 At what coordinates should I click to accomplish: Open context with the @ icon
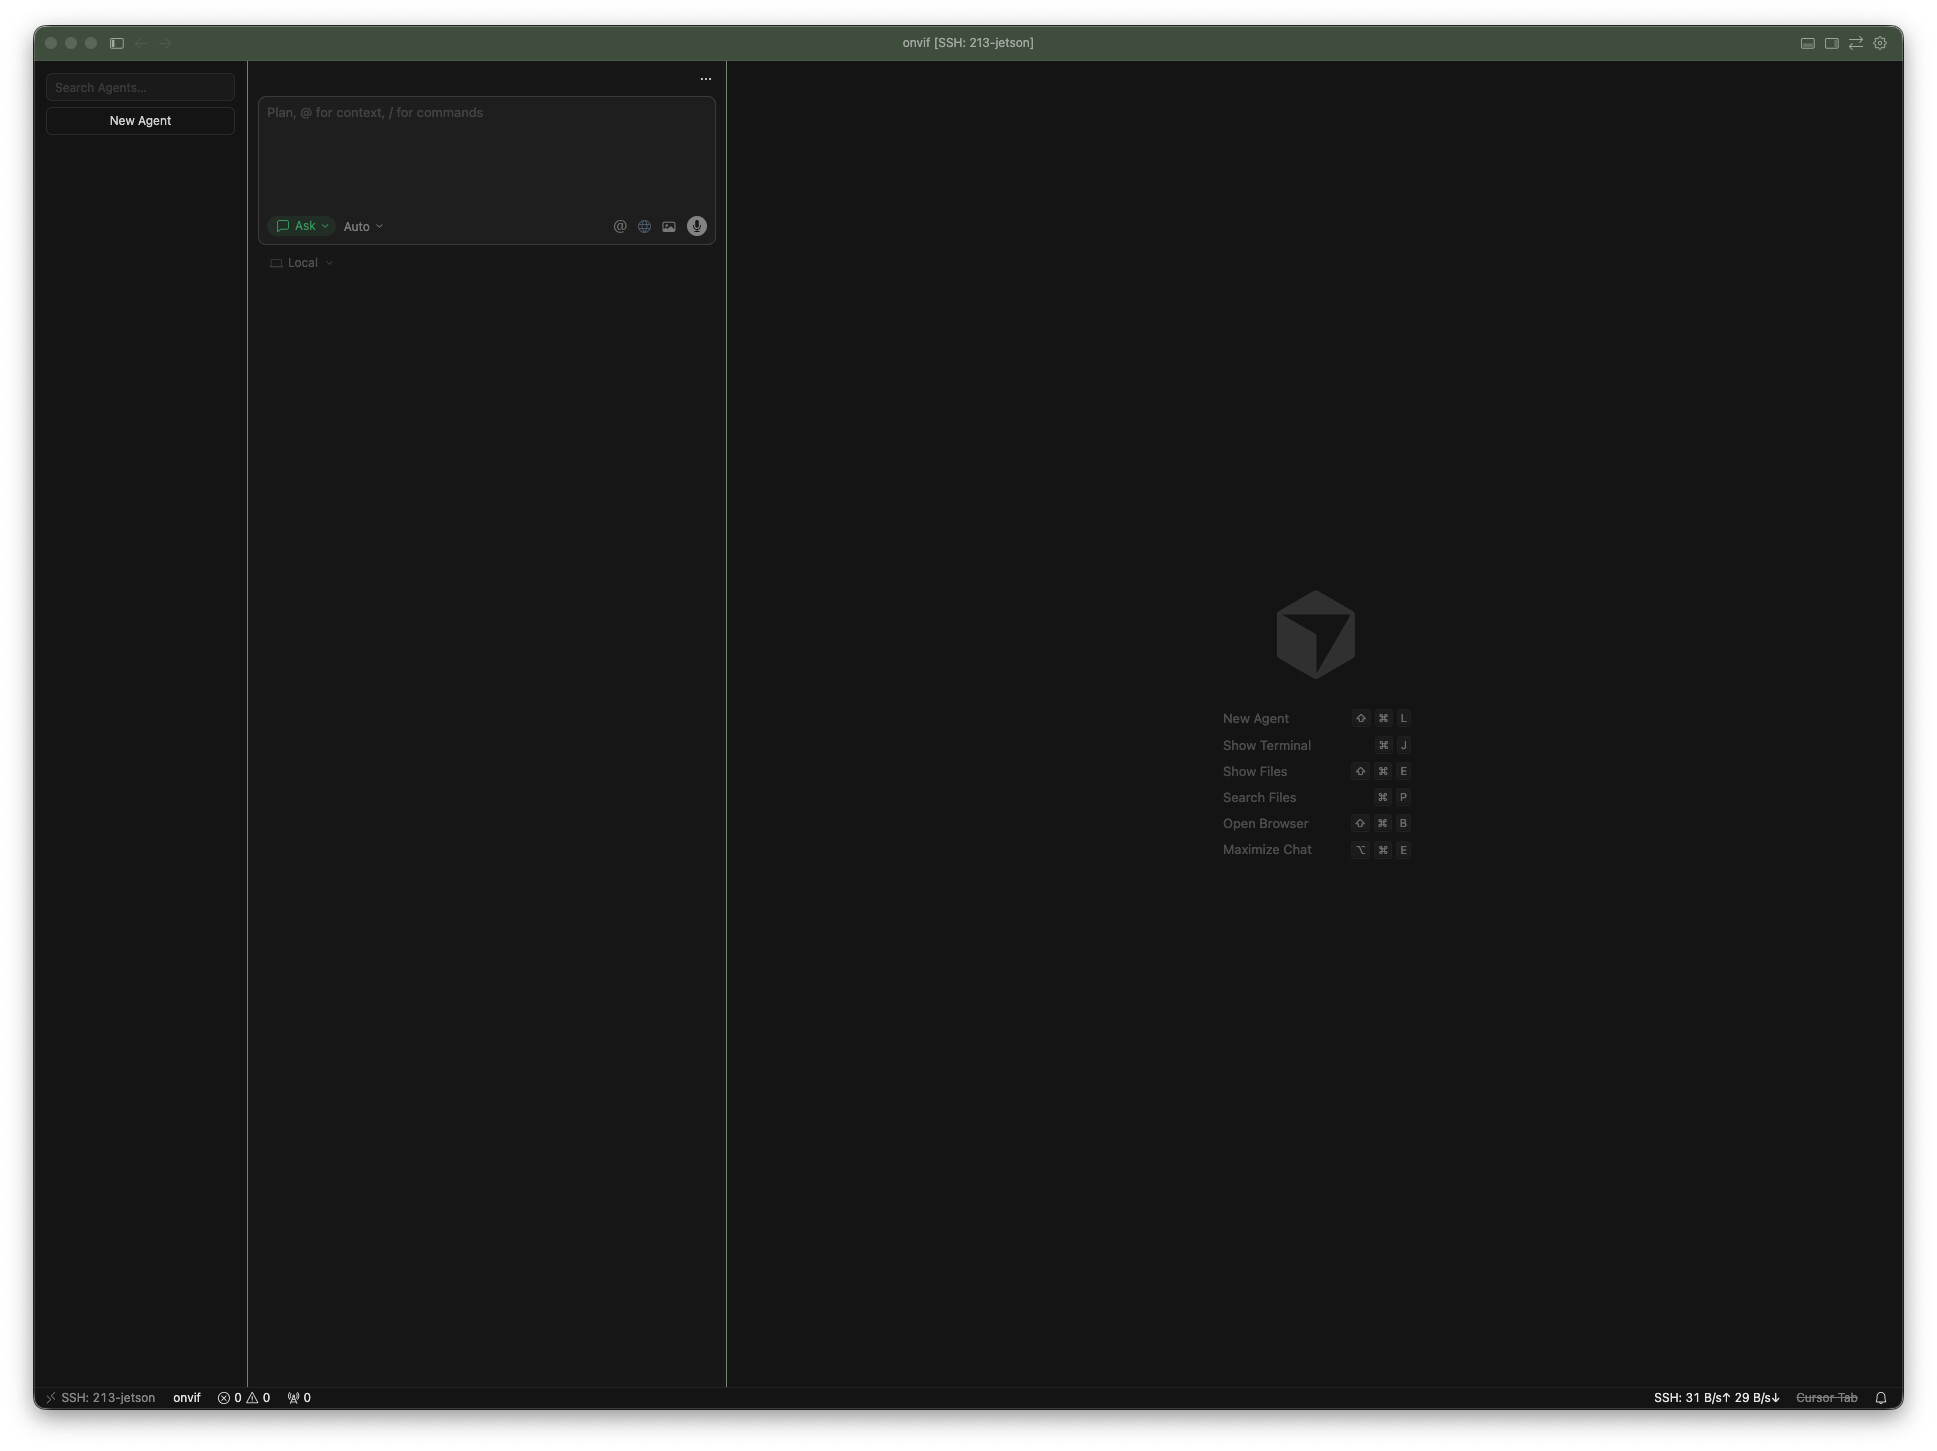(620, 226)
